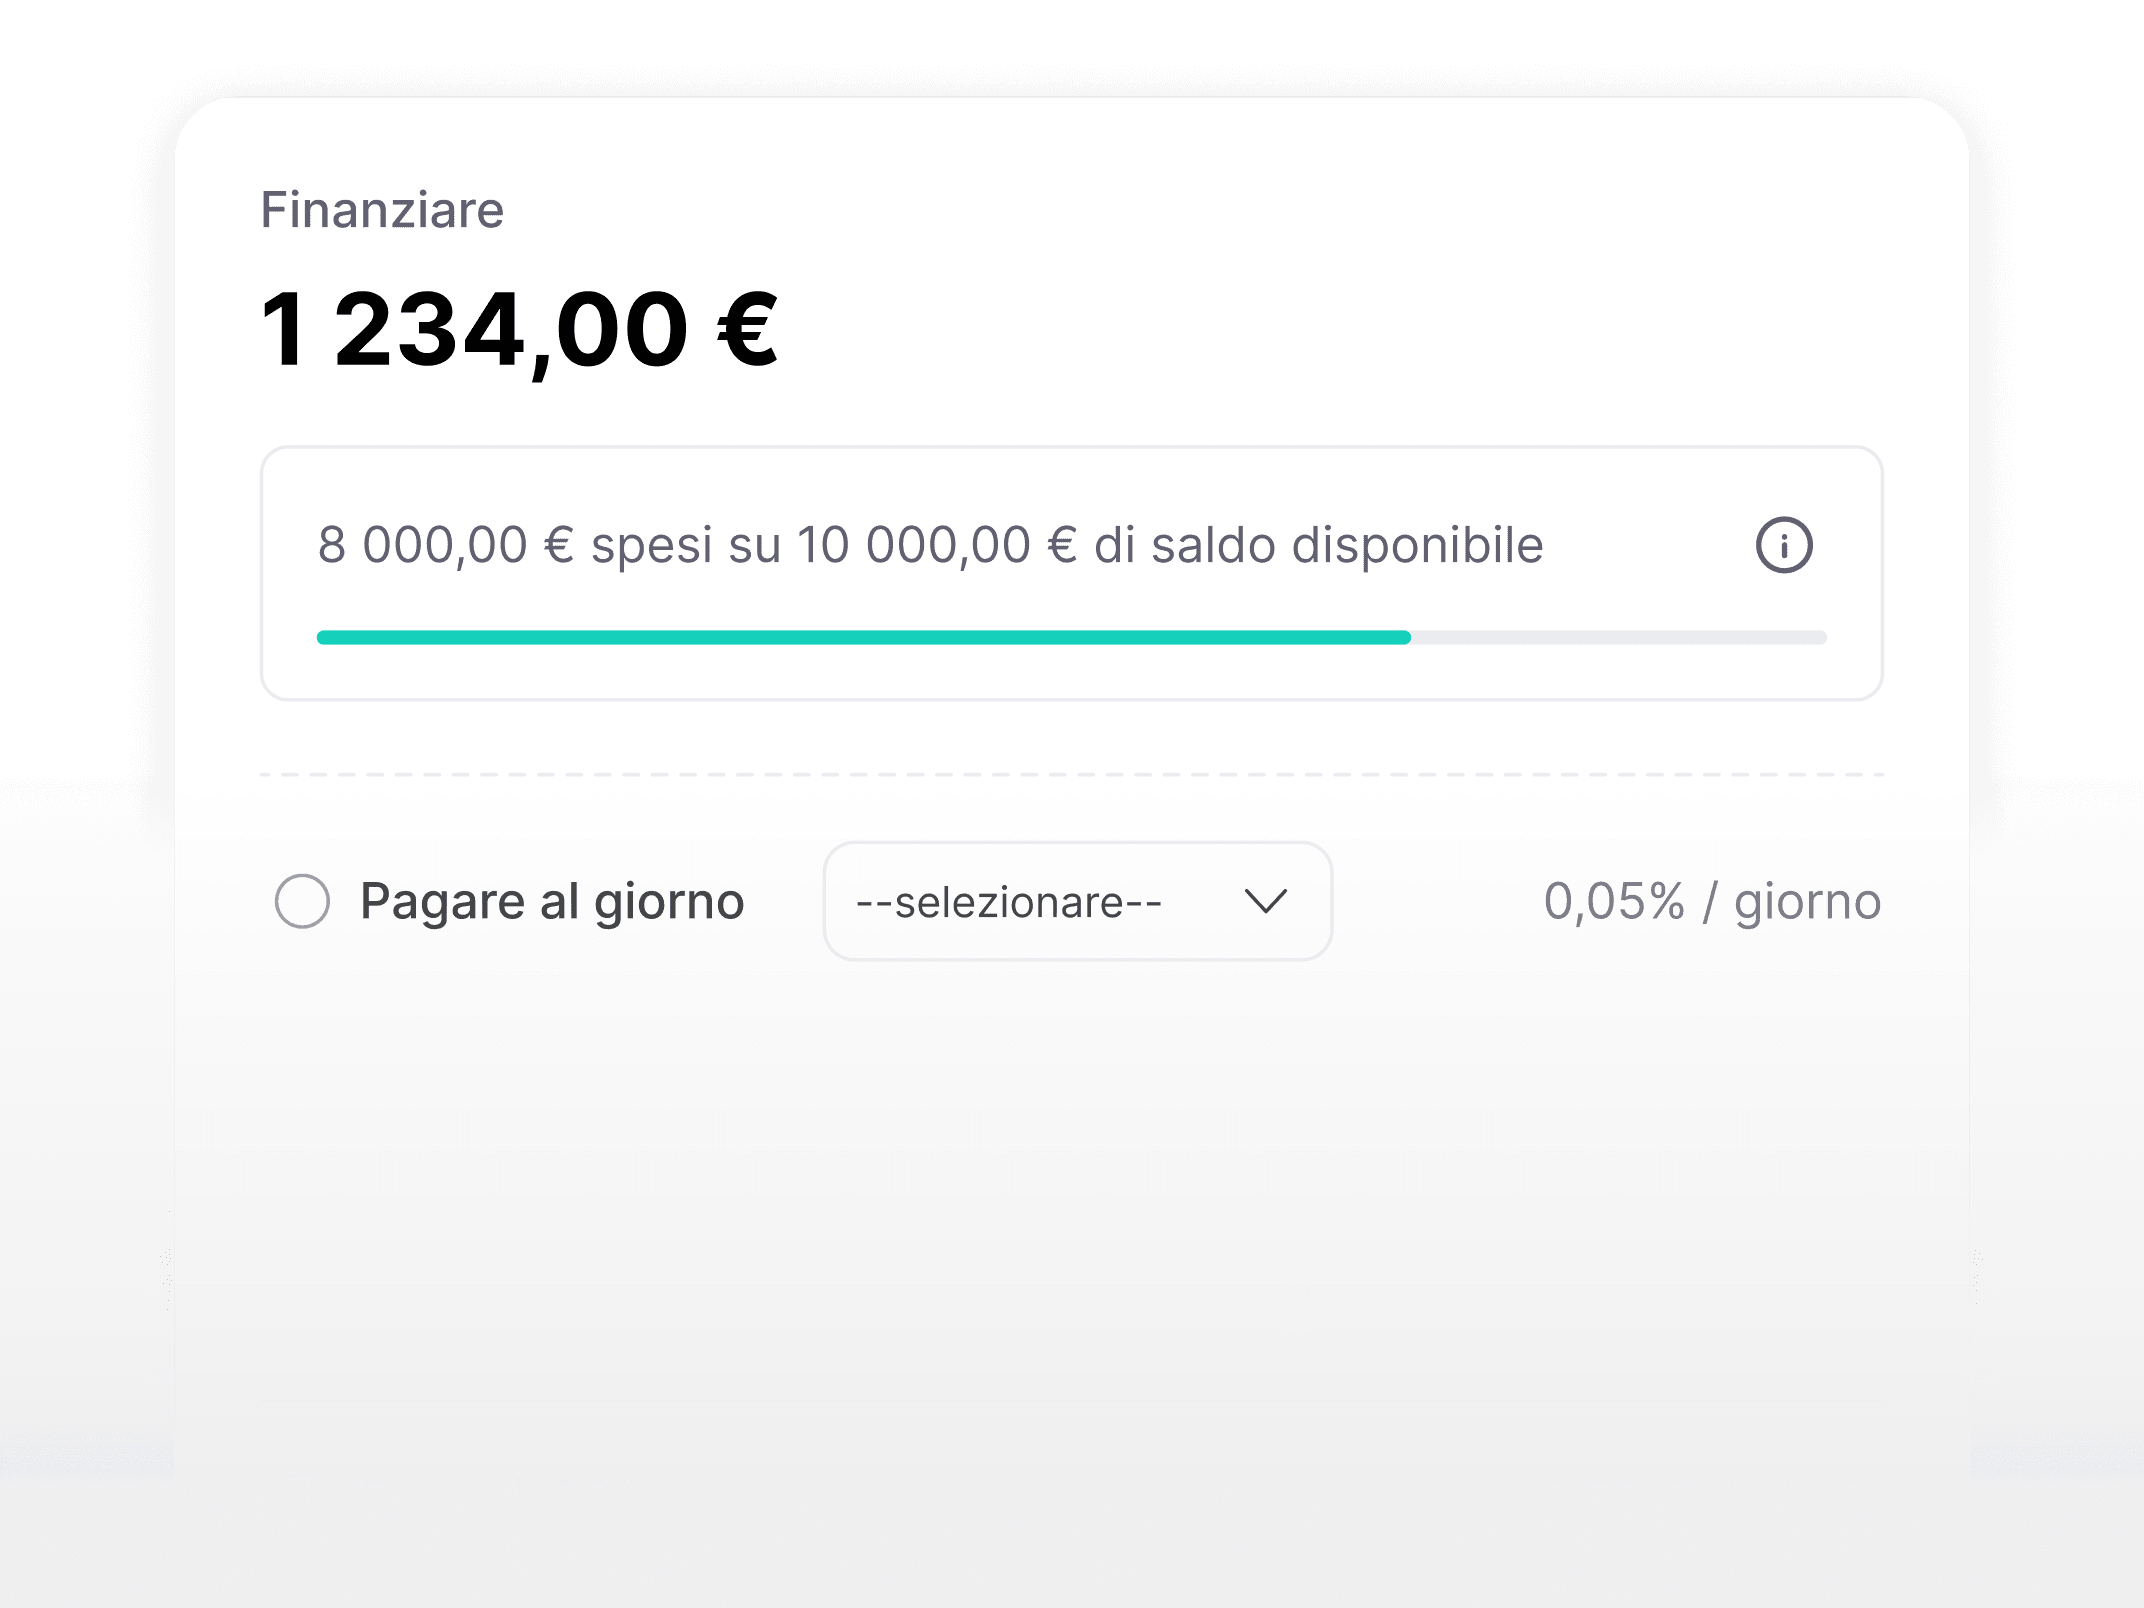Image resolution: width=2144 pixels, height=1608 pixels.
Task: Click the "di saldo disponibile" words
Action: 1319,546
